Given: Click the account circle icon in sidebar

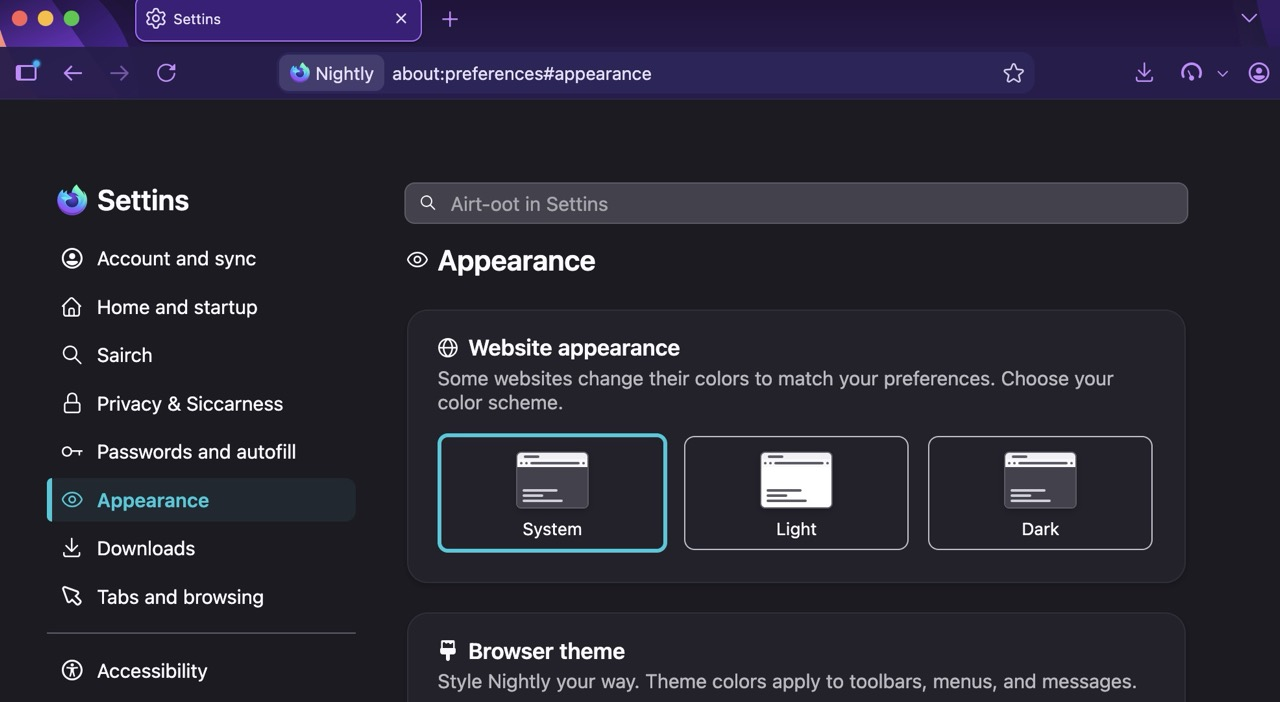Looking at the screenshot, I should point(72,259).
